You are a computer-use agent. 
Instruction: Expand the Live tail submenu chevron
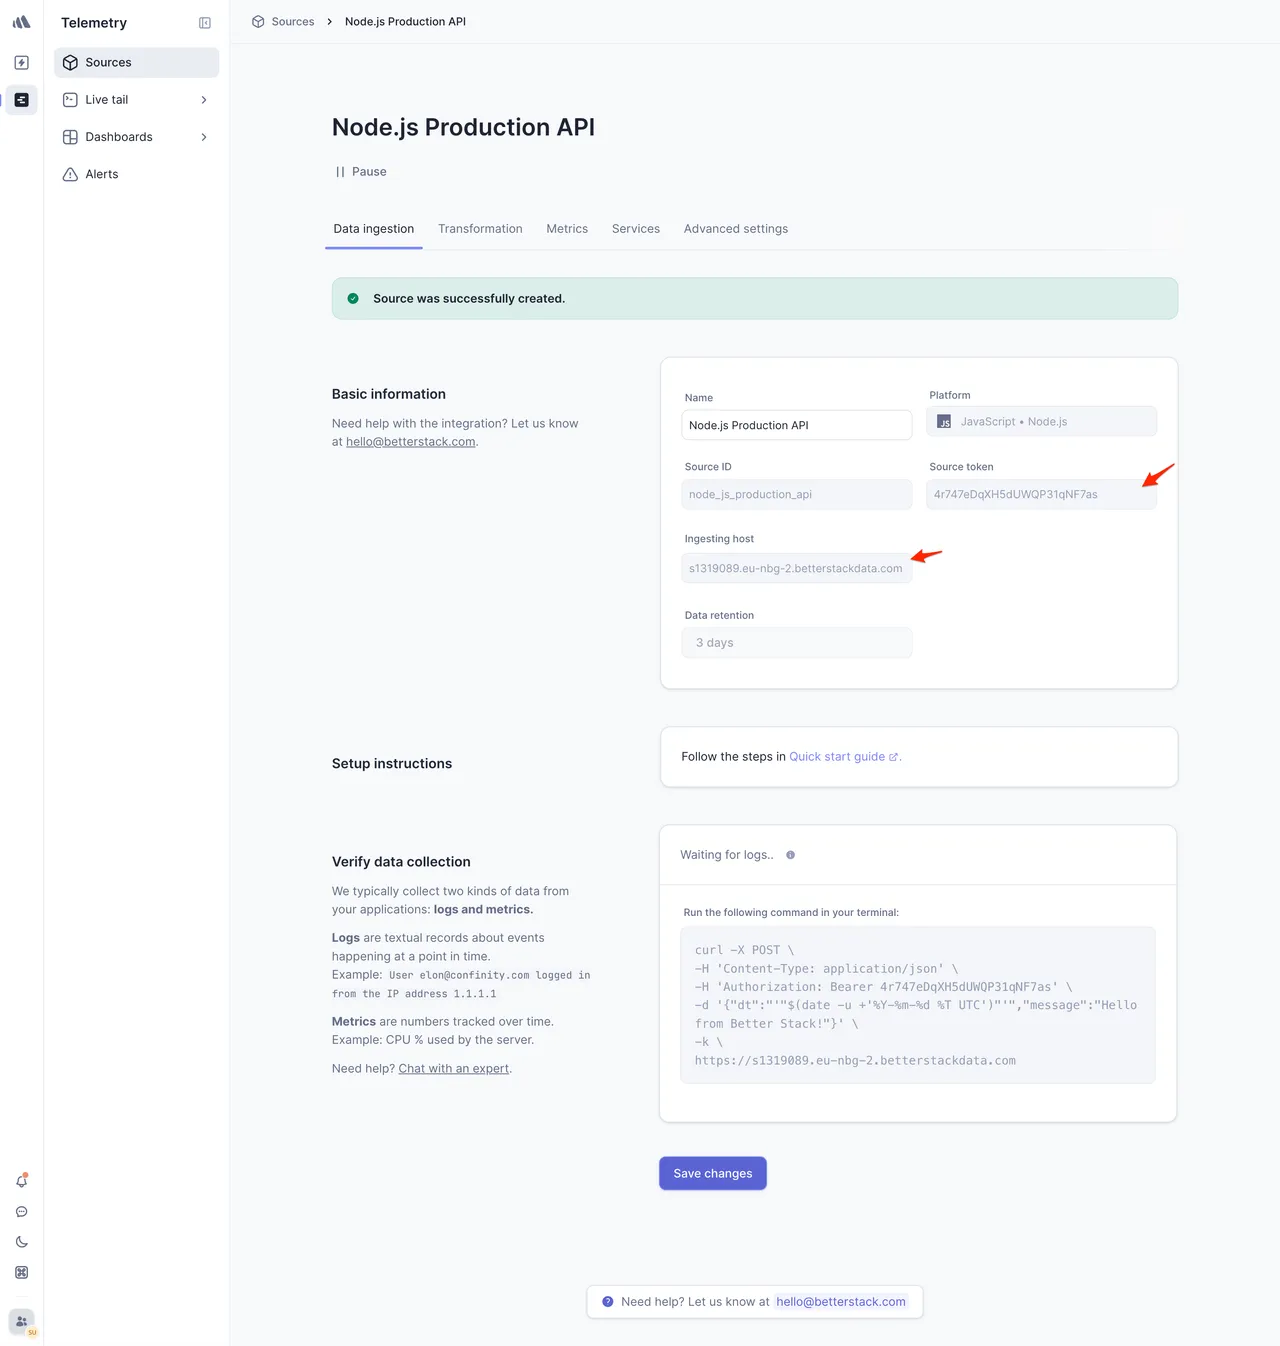[204, 100]
